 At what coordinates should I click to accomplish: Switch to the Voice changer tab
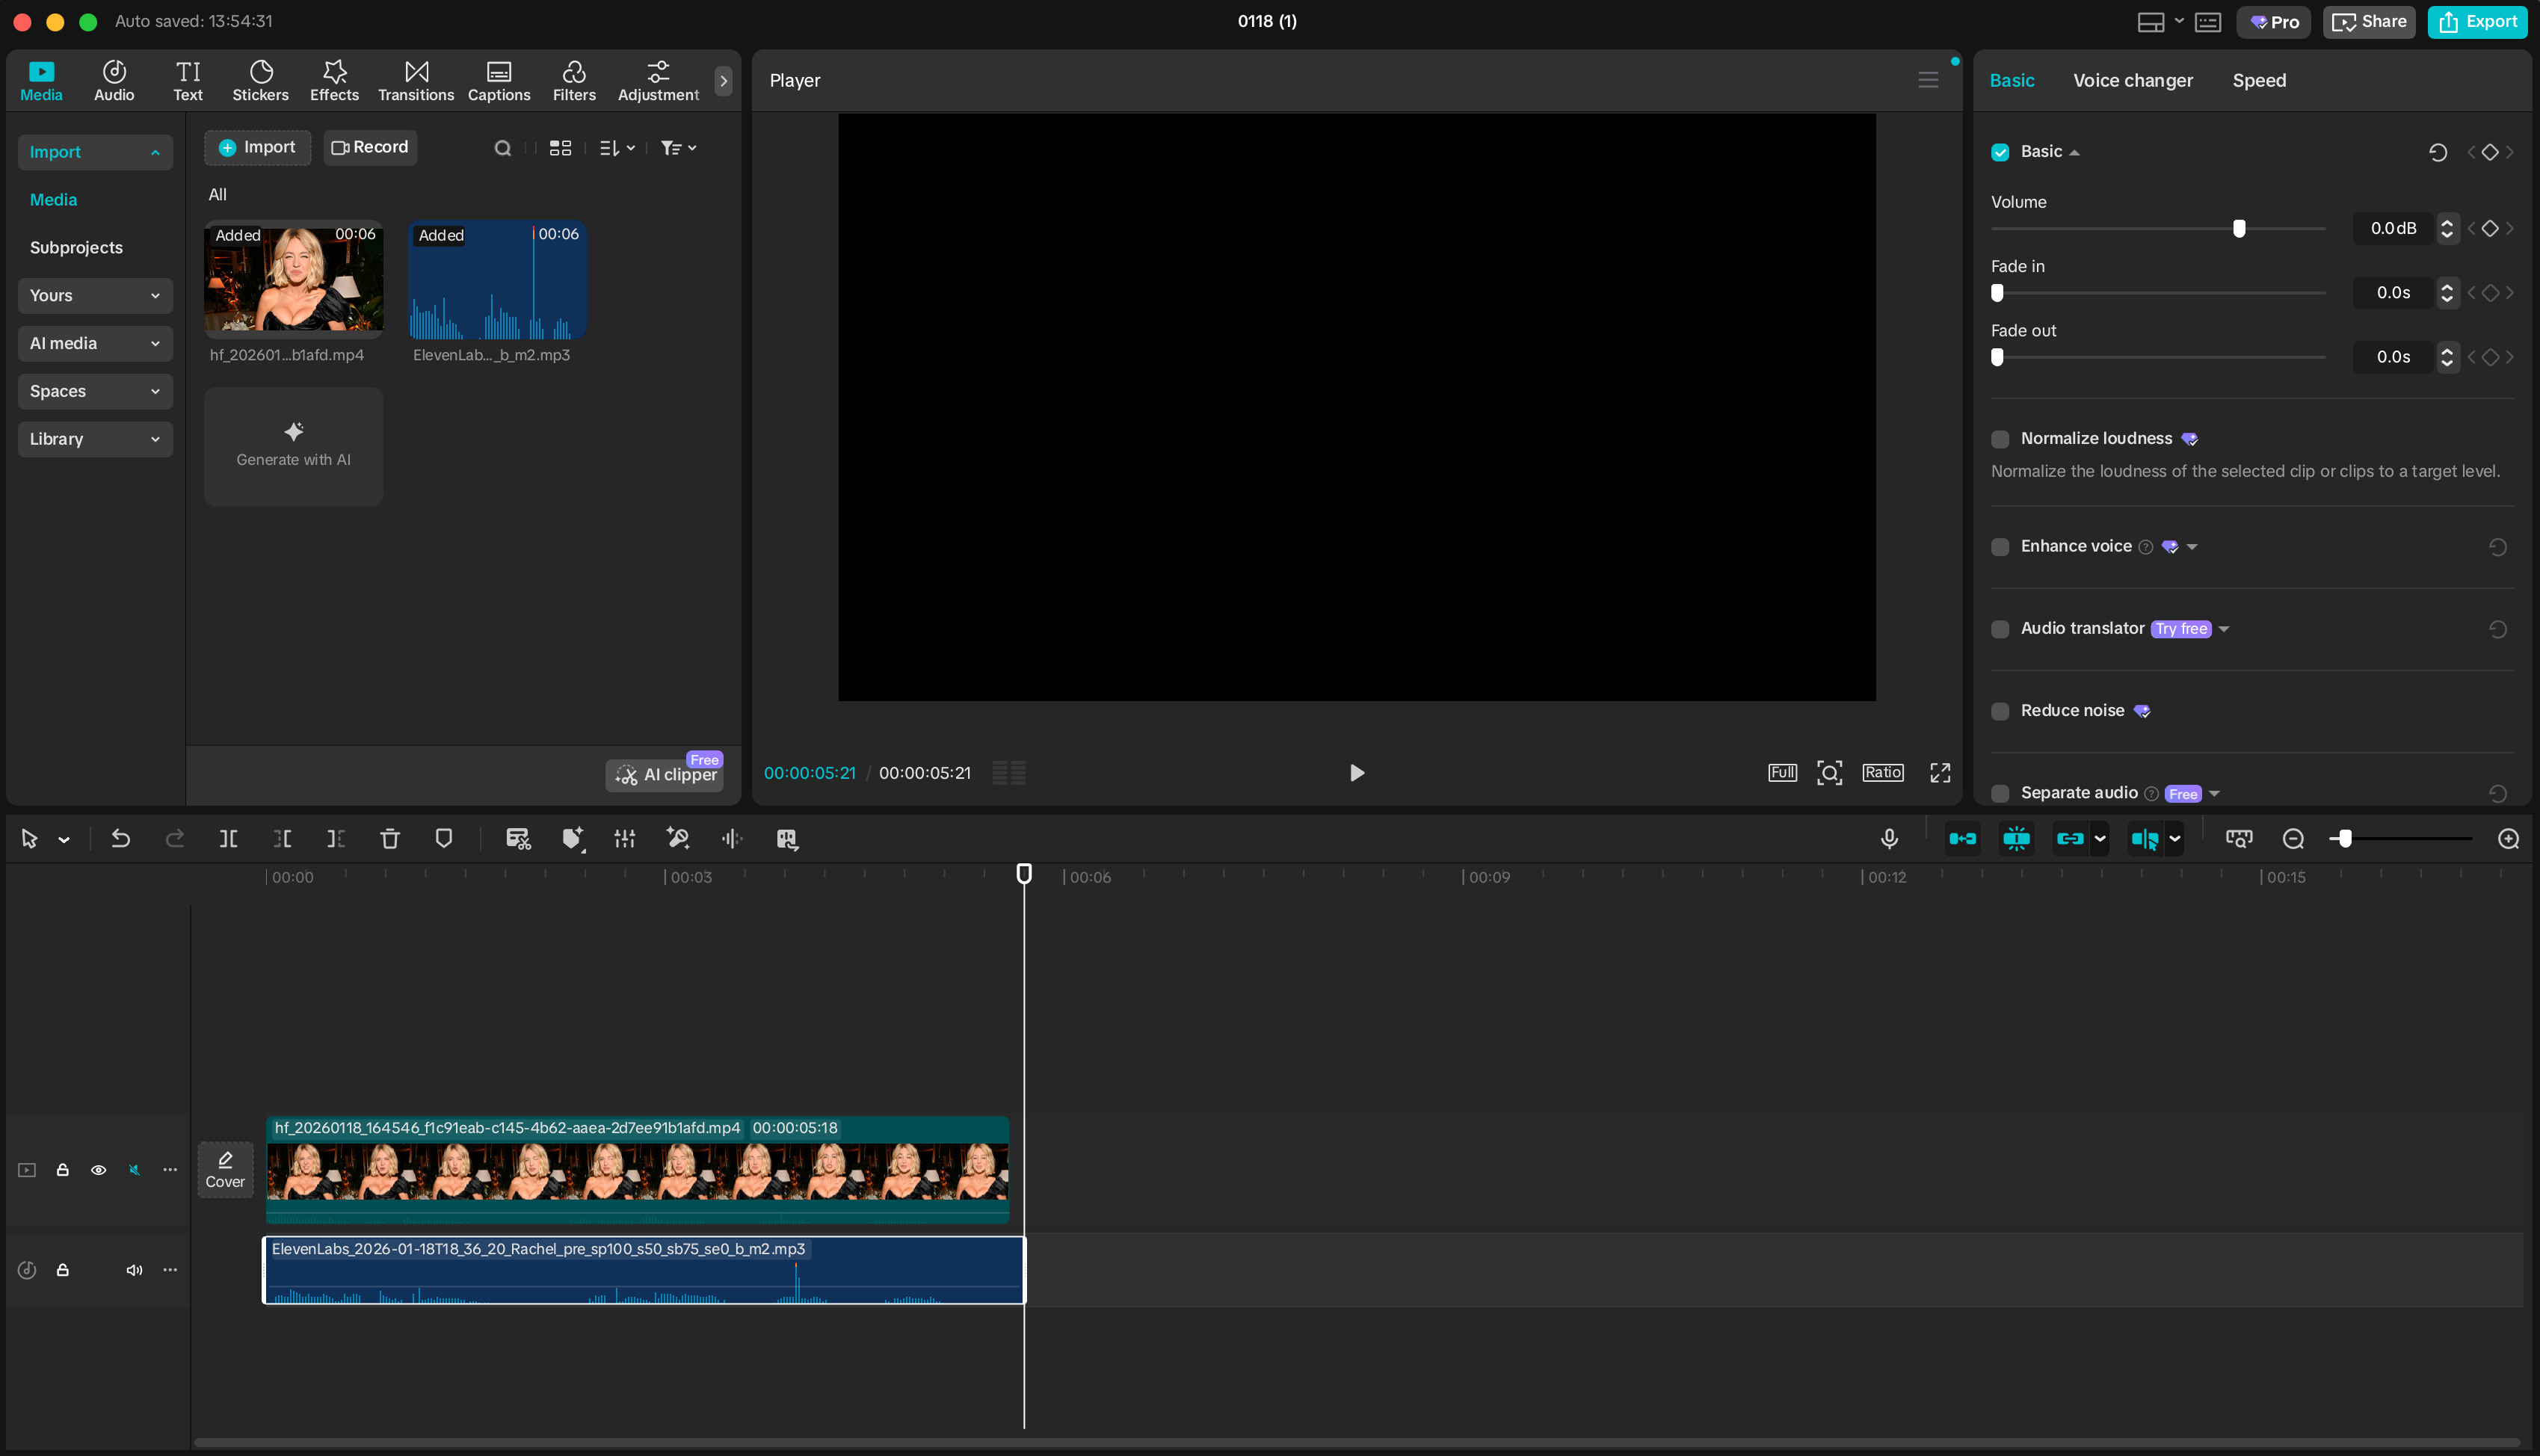point(2132,80)
